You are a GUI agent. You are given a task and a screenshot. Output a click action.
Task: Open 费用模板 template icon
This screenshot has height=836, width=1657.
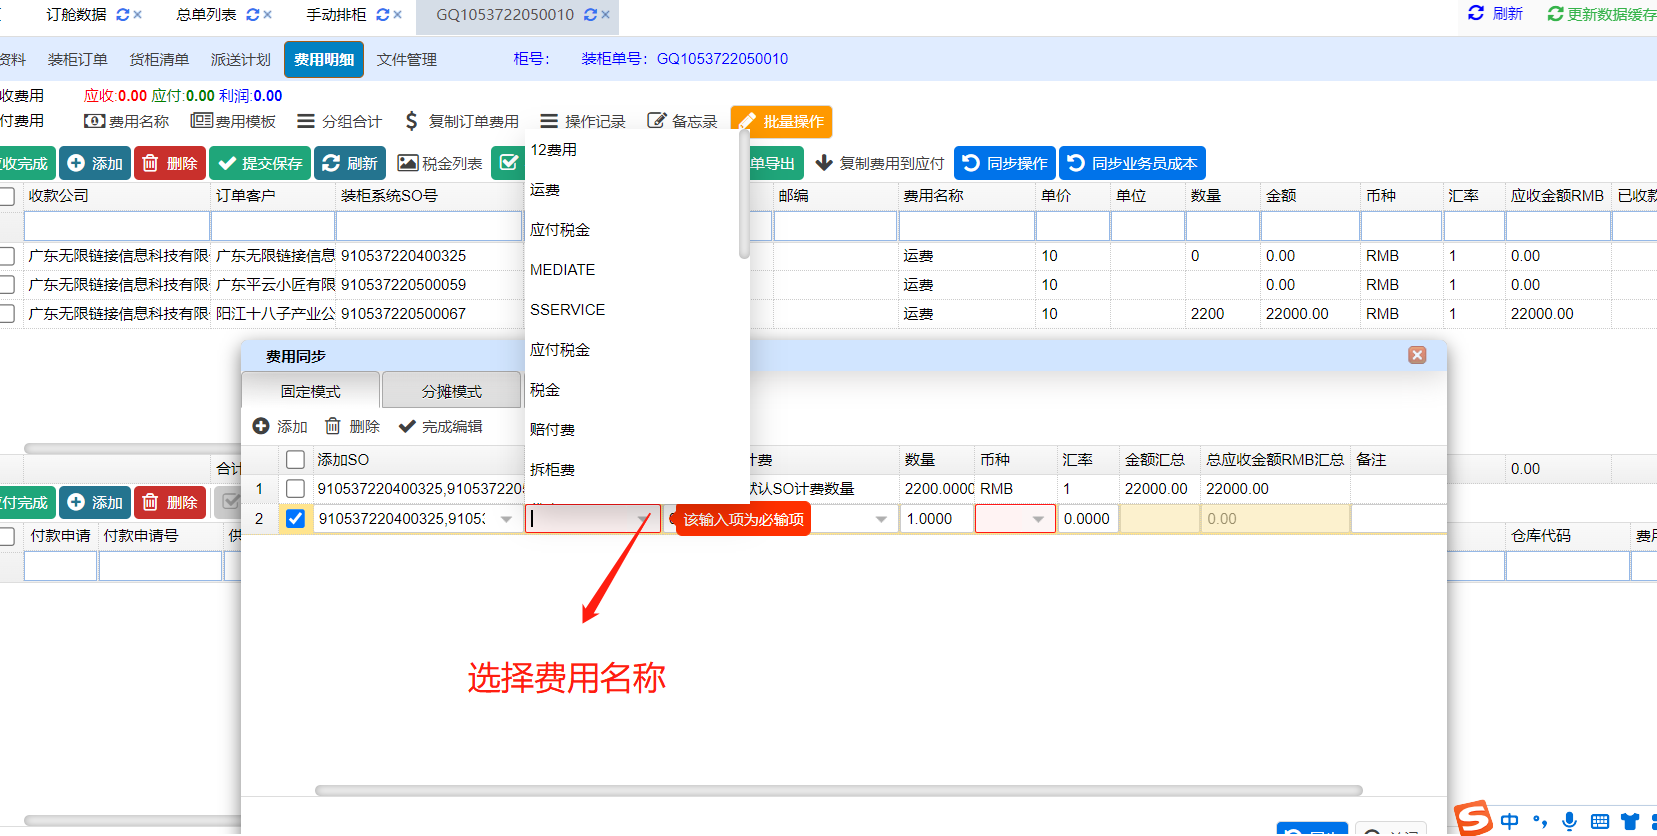point(201,121)
